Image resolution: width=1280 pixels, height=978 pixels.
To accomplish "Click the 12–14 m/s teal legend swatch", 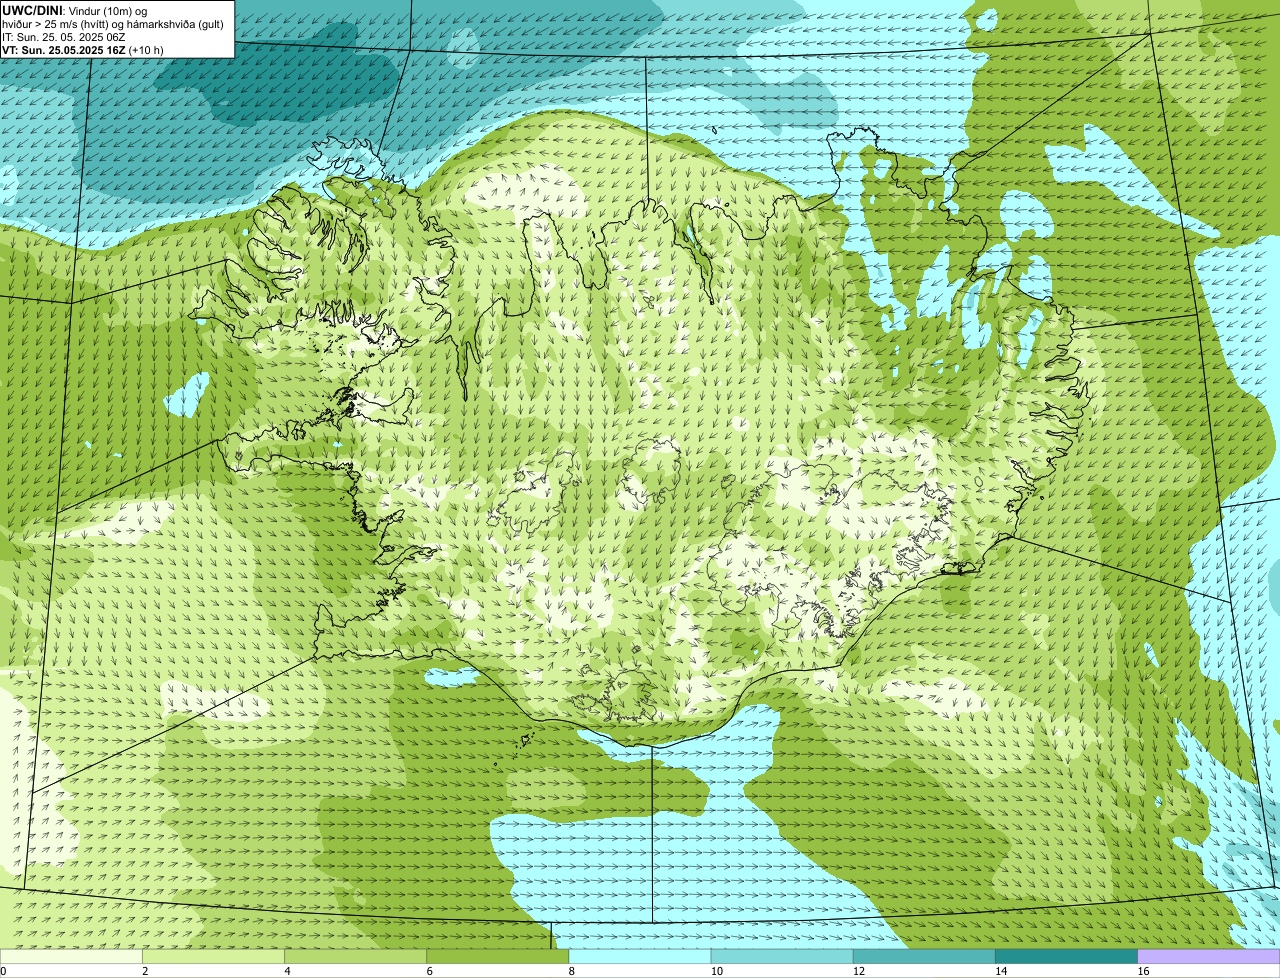I will pos(924,956).
